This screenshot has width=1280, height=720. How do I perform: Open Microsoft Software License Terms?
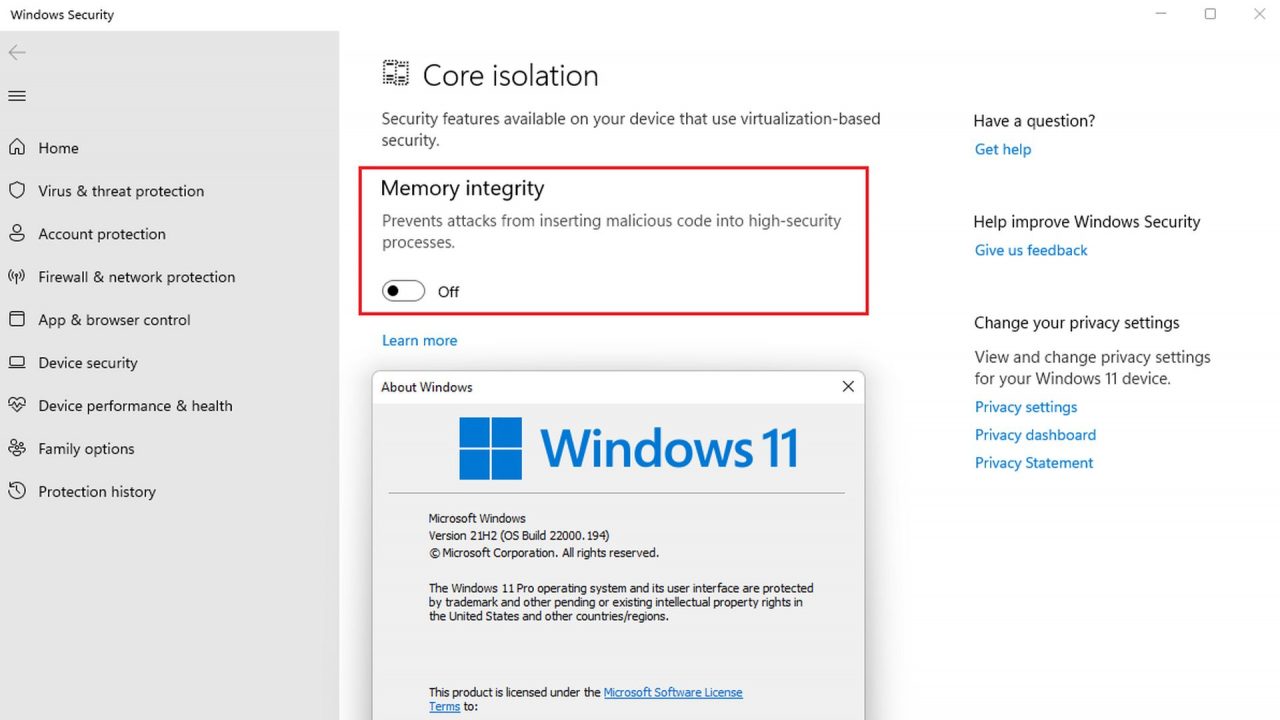point(673,691)
